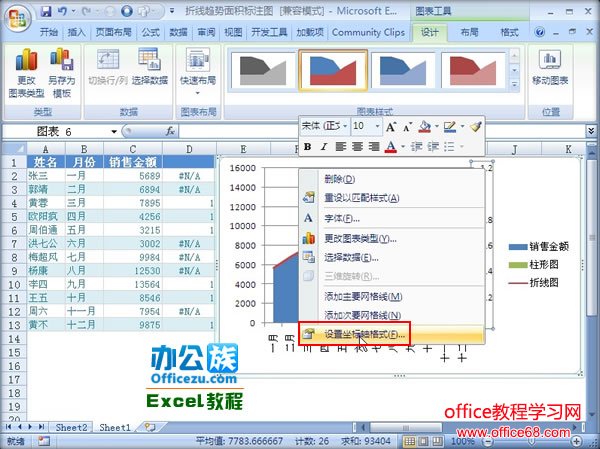Choose 选择数据(E)... in context menu

[x=392, y=258]
